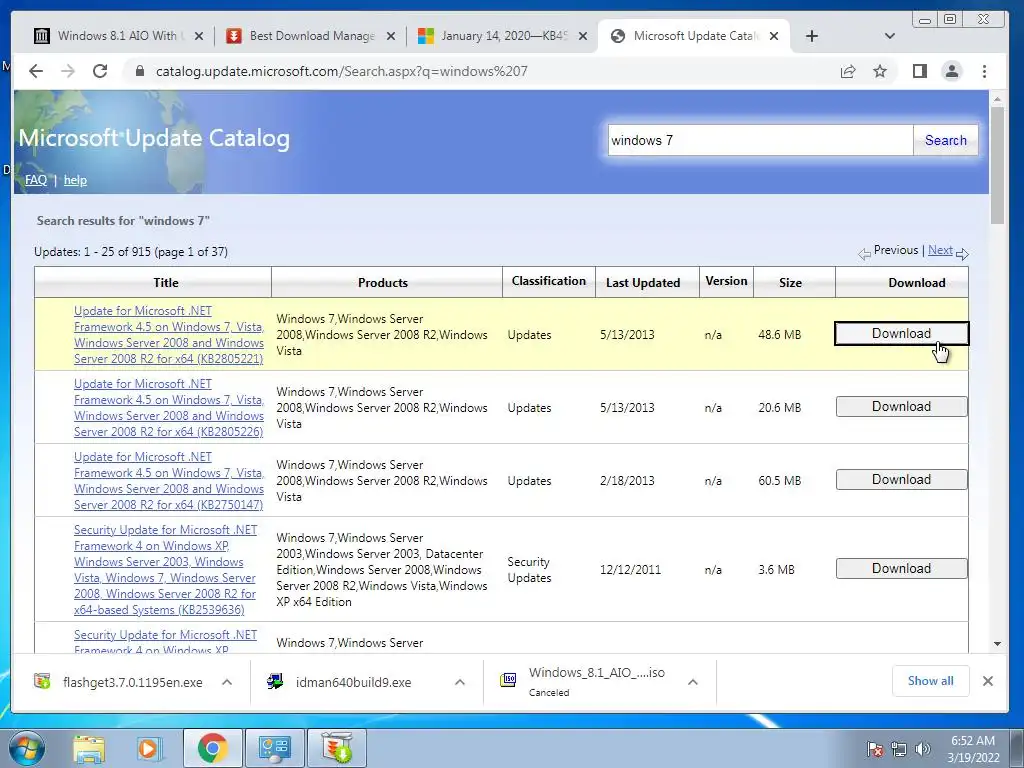
Task: Close the downloads bar
Action: pyautogui.click(x=988, y=681)
